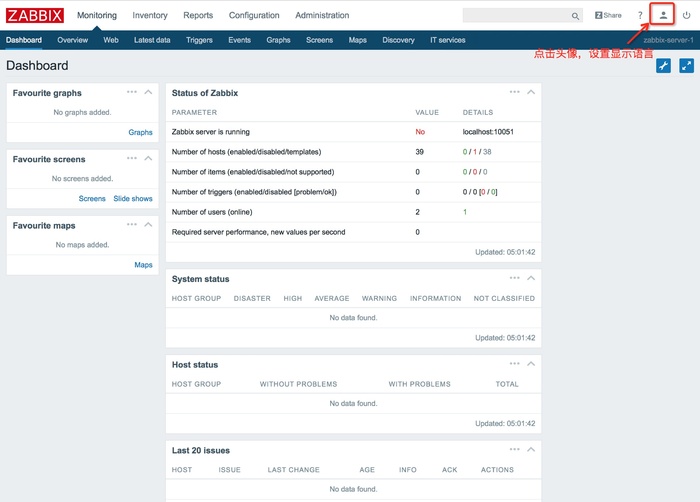Go to the Maps submenu tab

[358, 40]
